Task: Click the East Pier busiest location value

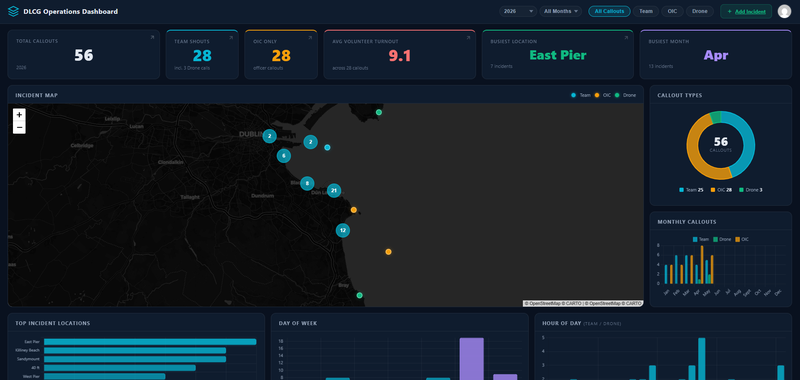Action: (x=558, y=55)
